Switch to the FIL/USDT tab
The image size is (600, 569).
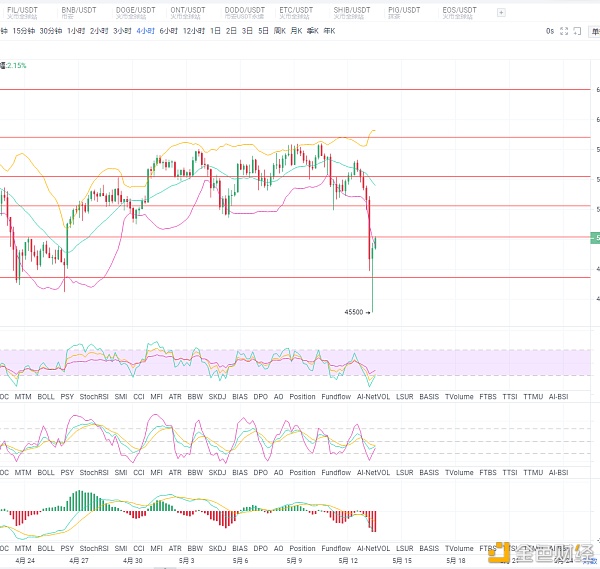pos(22,9)
